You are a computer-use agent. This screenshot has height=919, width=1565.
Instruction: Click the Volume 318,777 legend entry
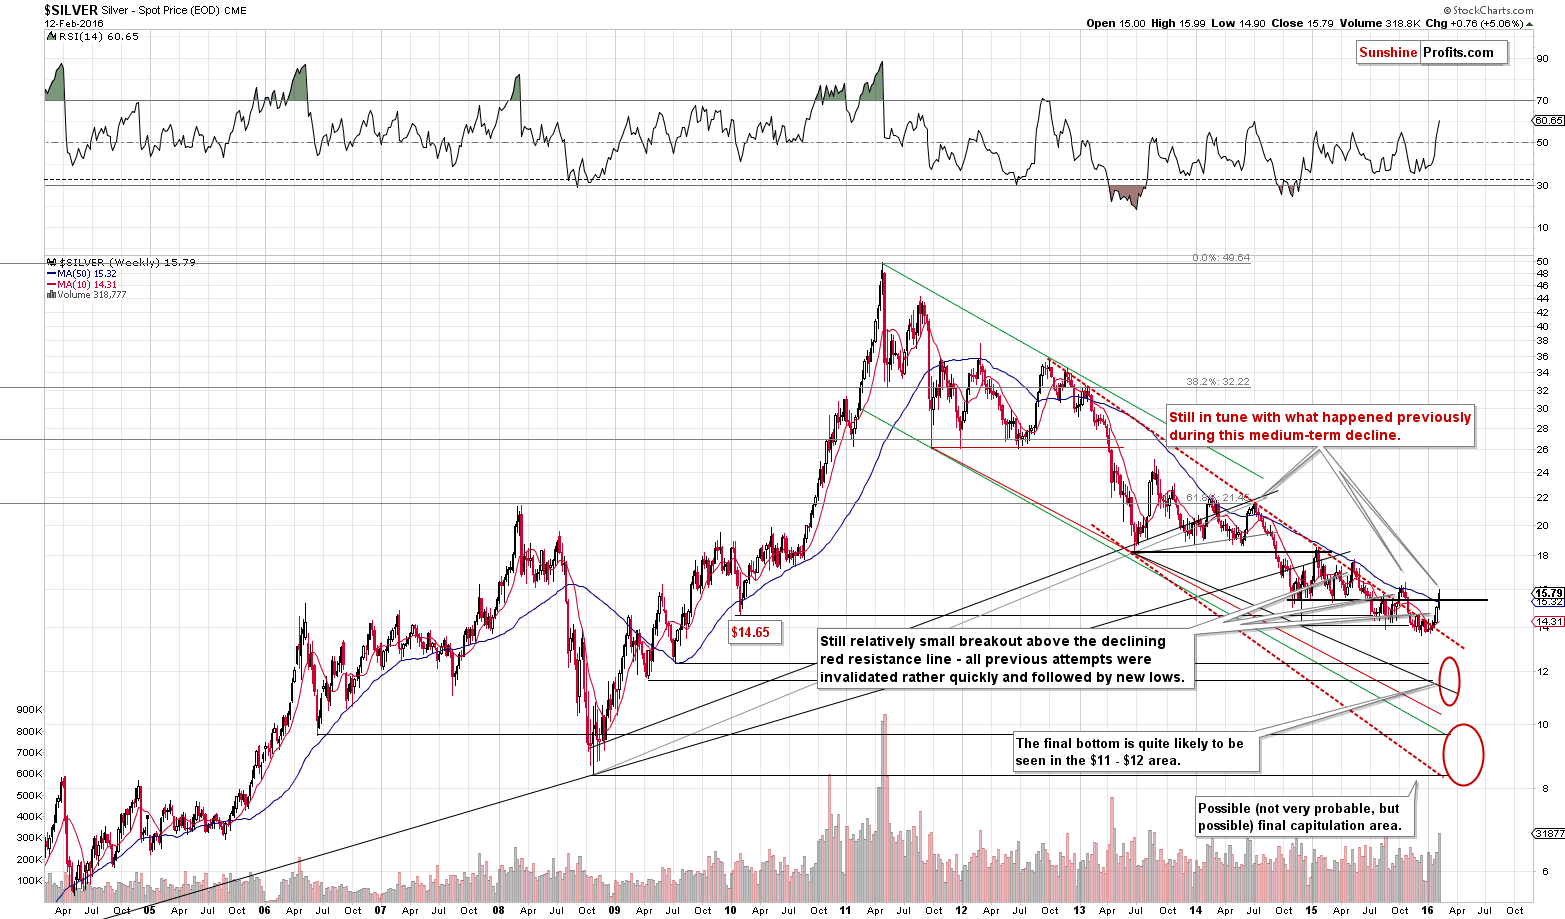click(85, 295)
